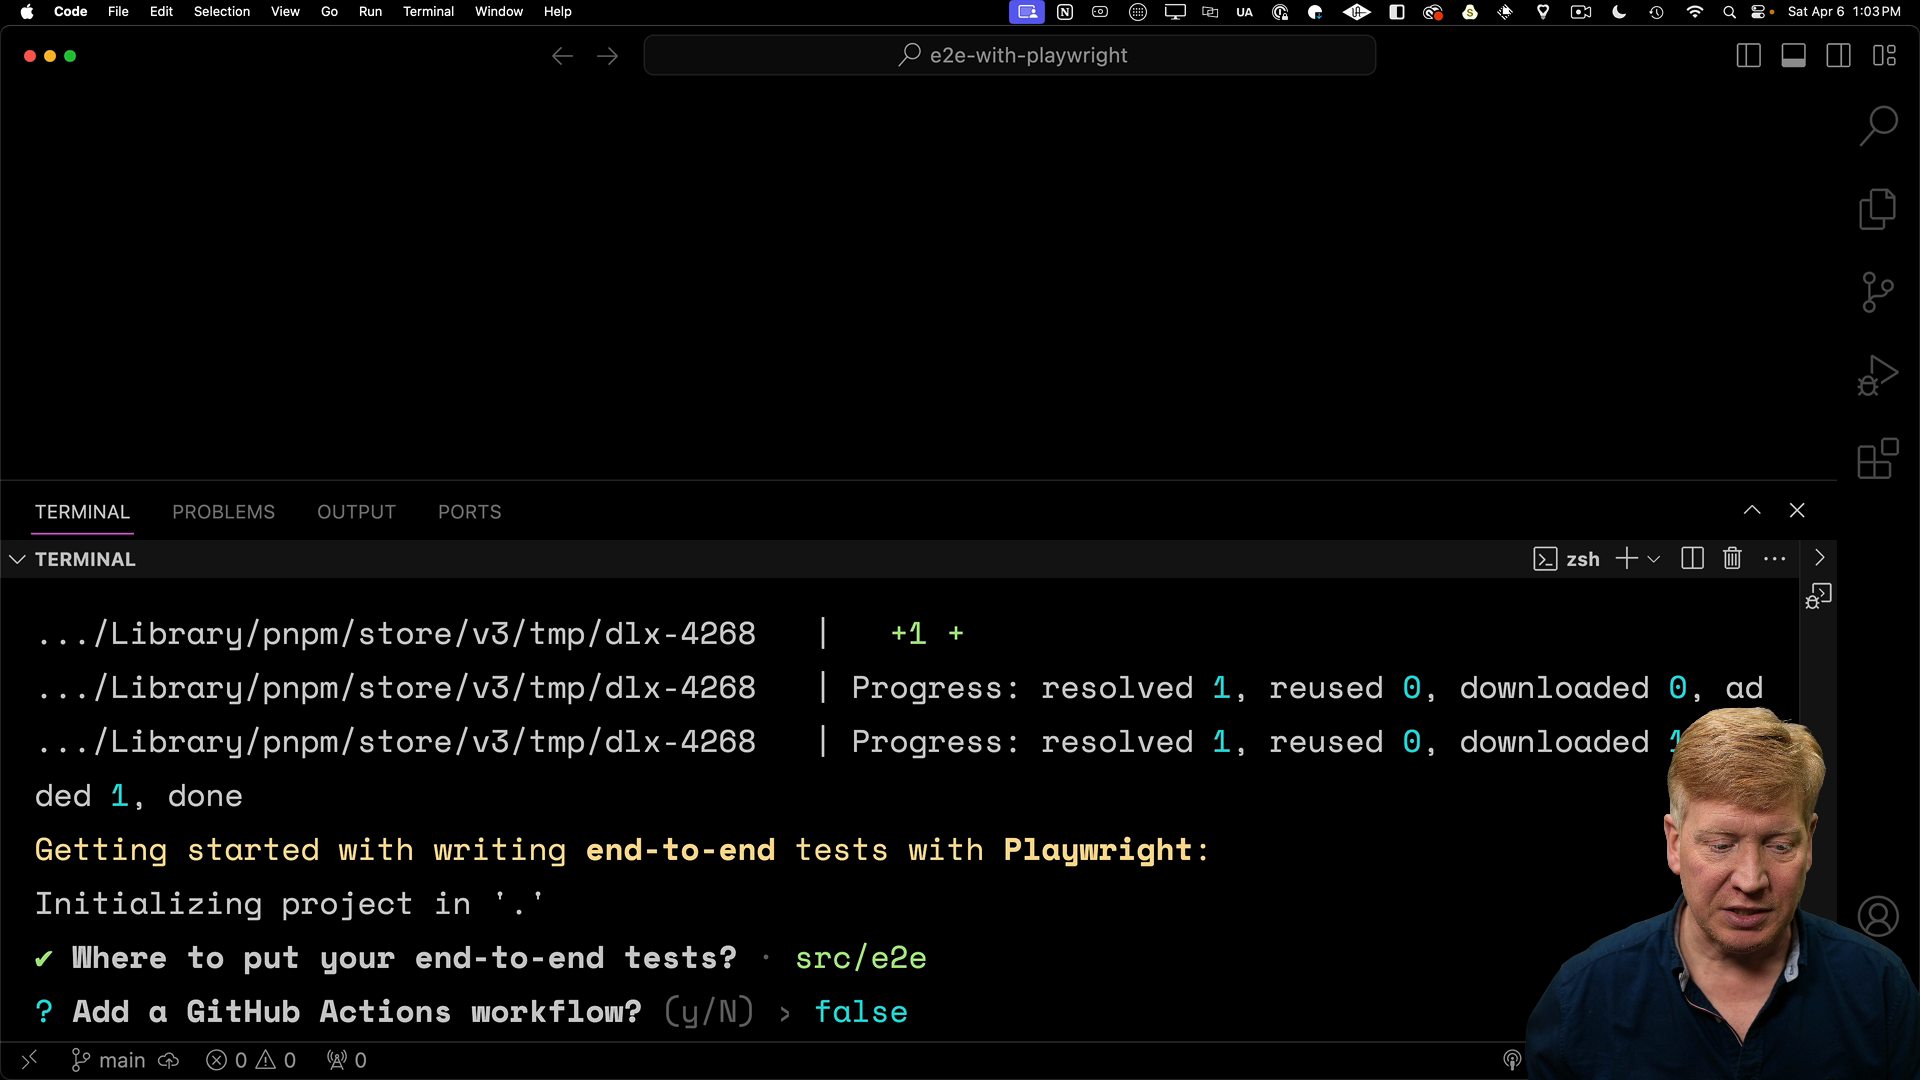Maximize the panel with the up chevron
The image size is (1920, 1080).
(x=1752, y=510)
